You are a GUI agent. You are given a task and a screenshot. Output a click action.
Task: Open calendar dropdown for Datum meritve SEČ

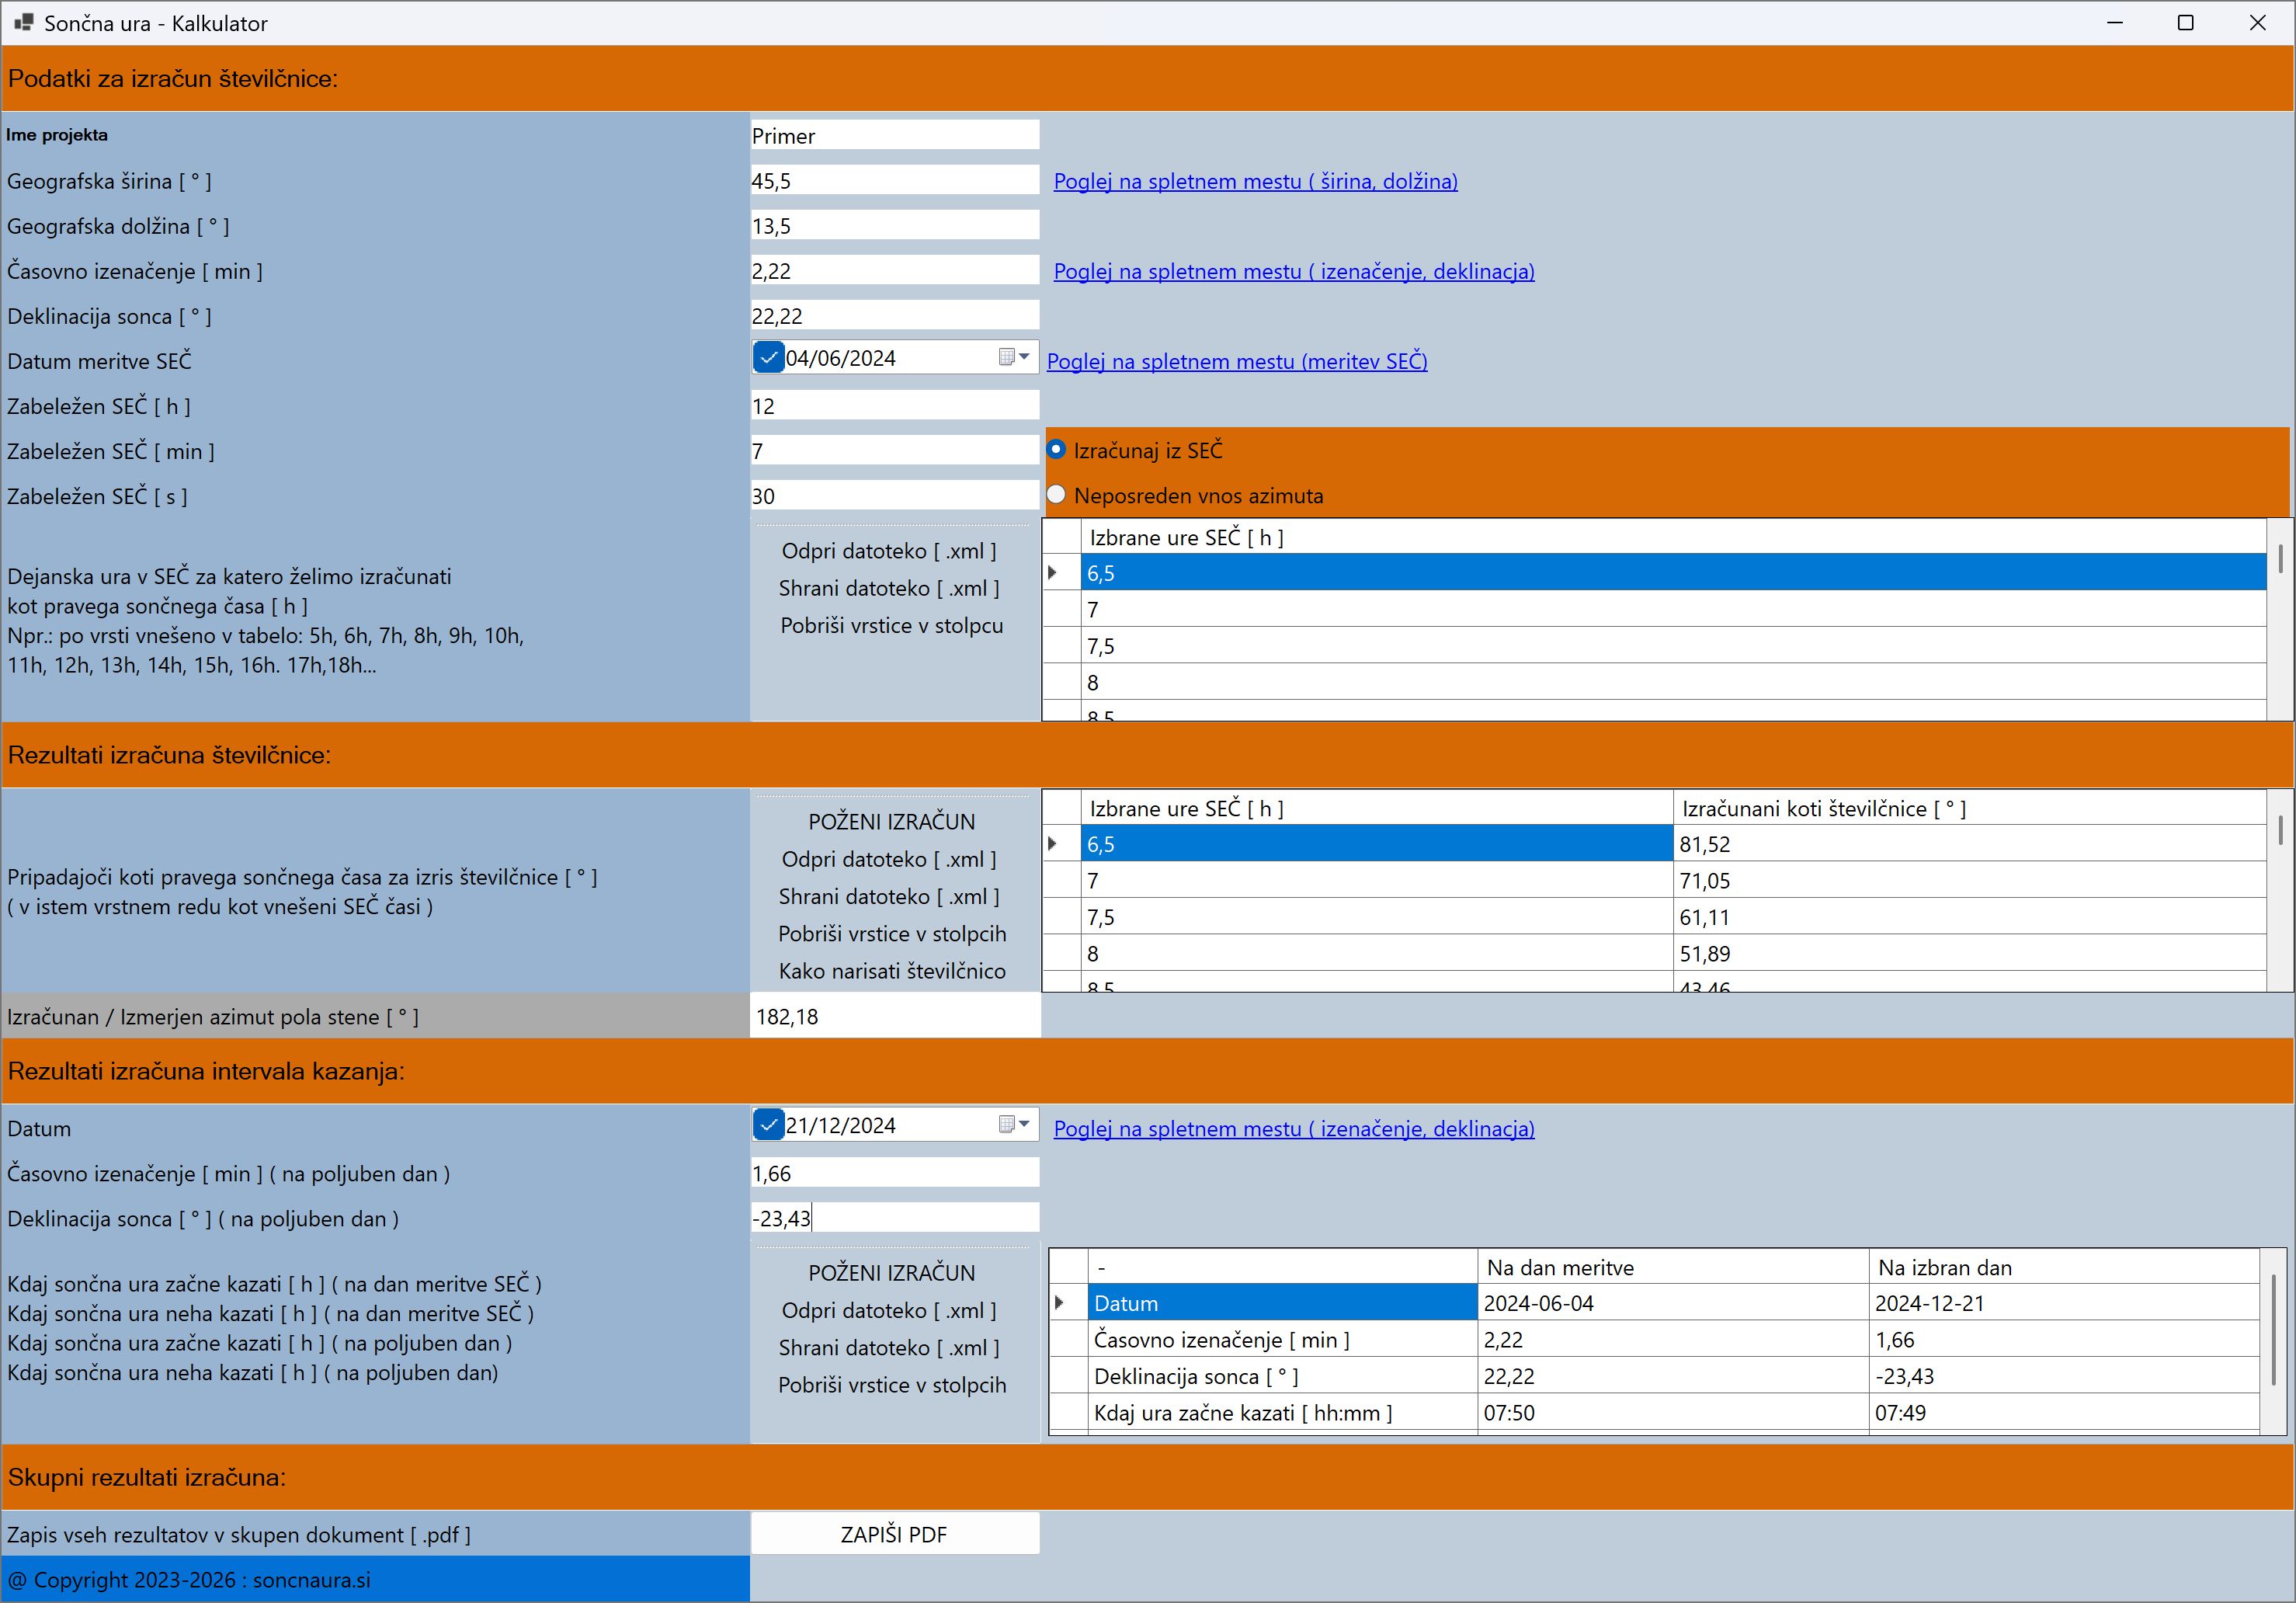[x=1015, y=357]
